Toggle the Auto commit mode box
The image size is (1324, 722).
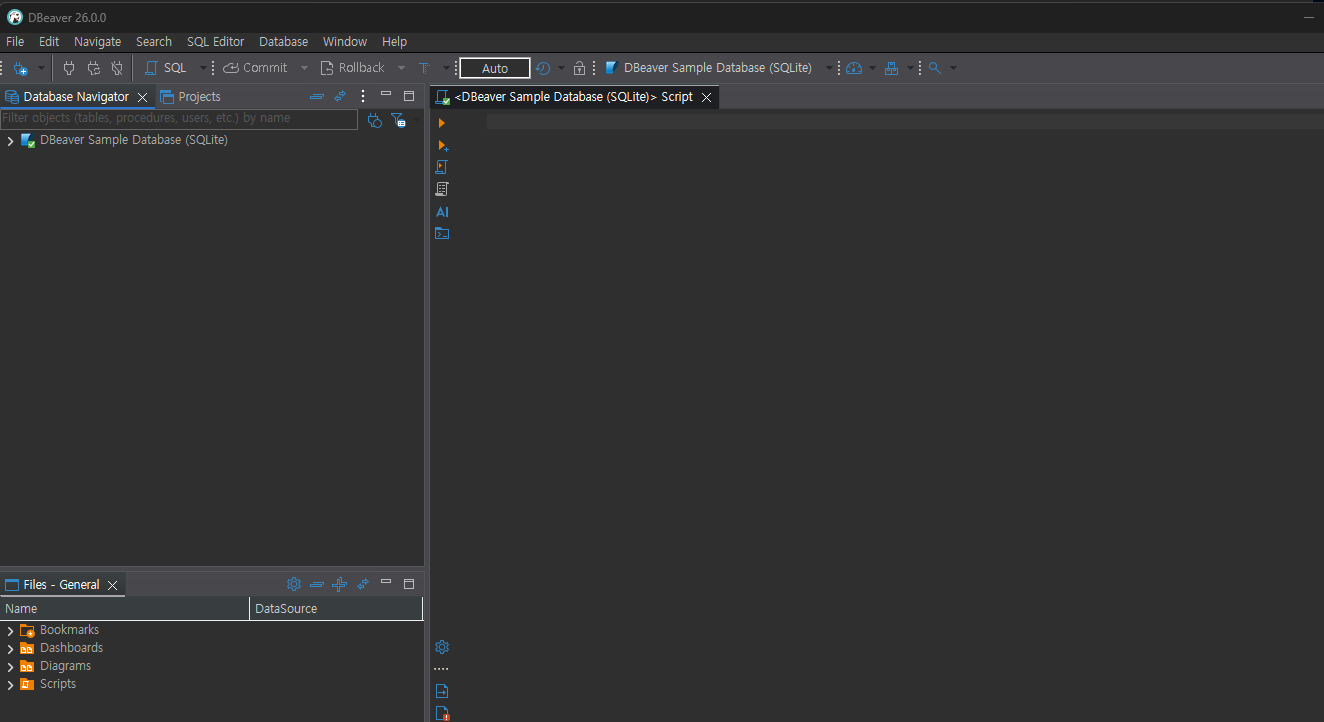pos(495,68)
